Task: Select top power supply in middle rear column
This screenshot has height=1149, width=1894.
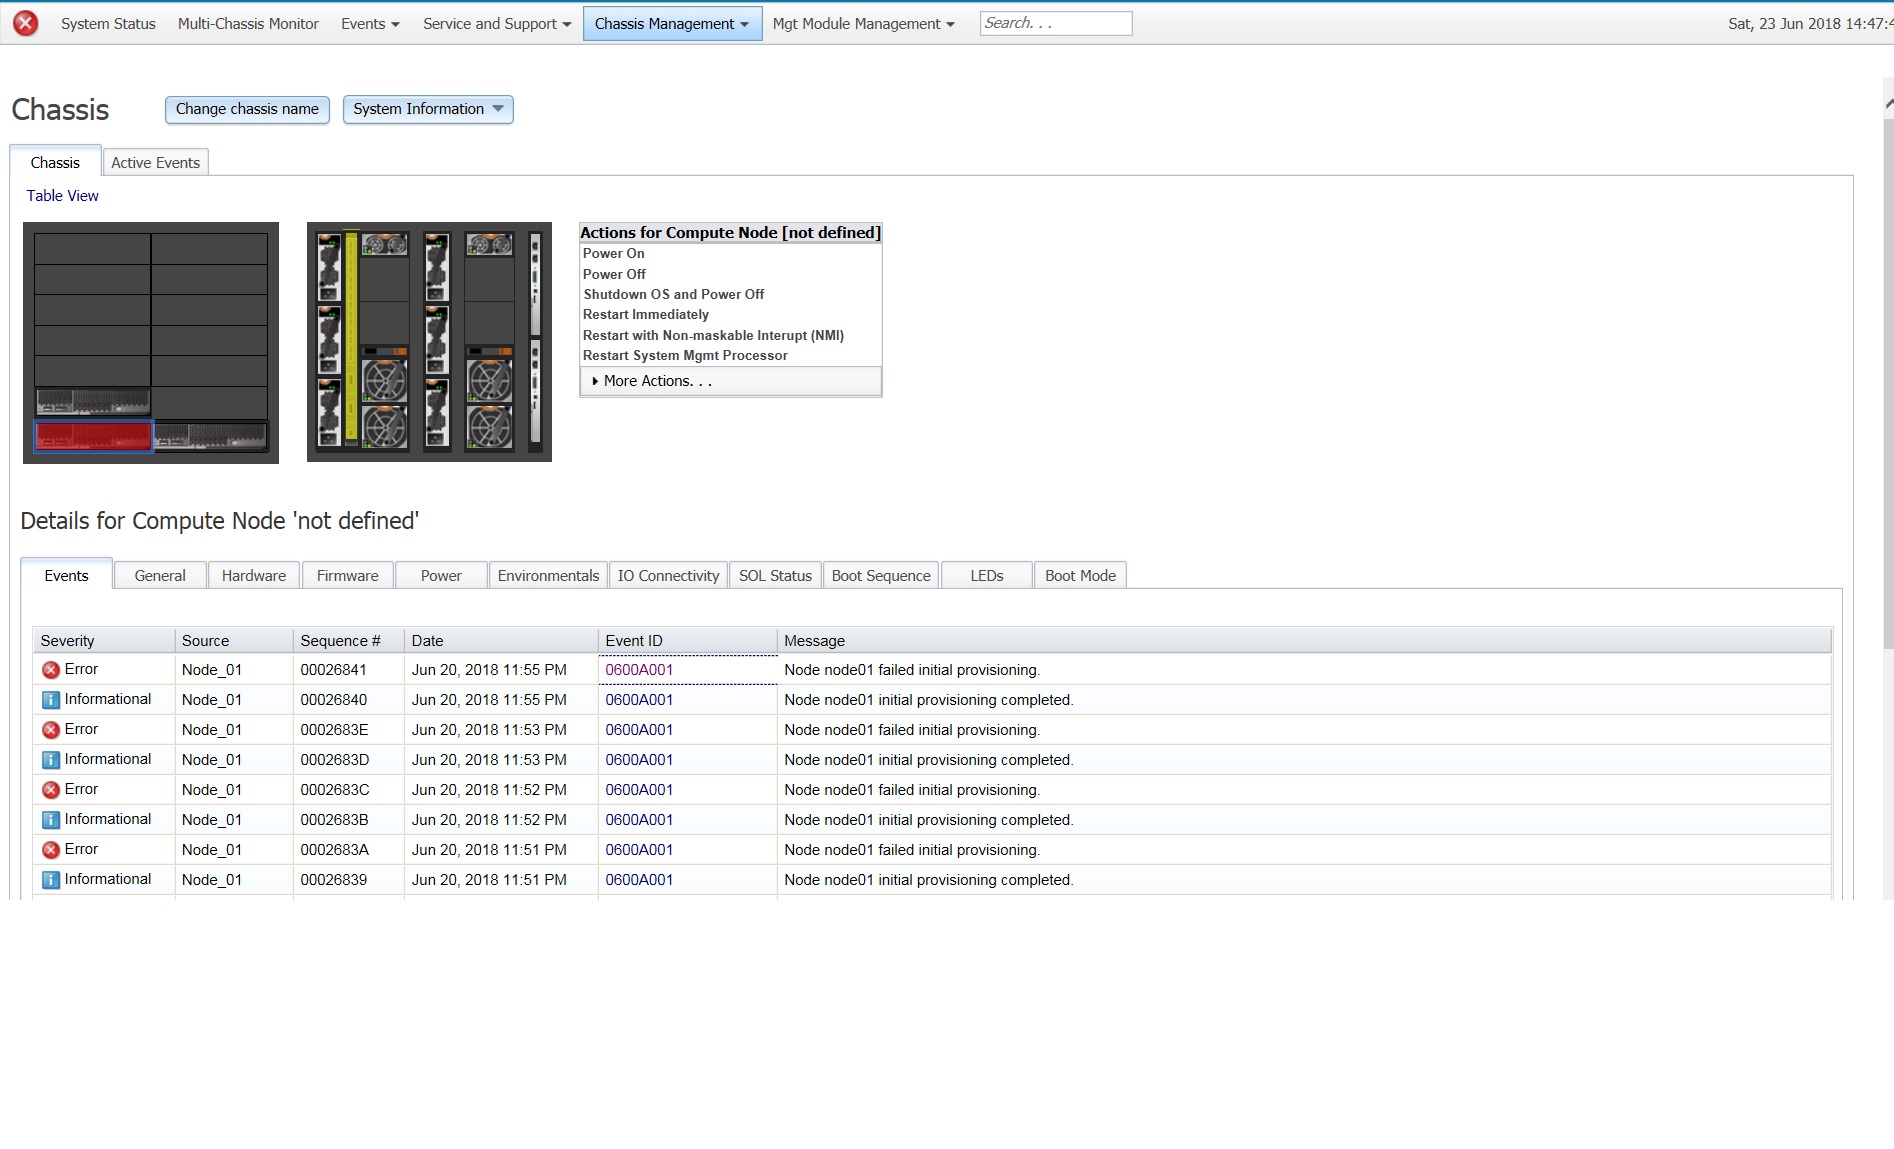Action: click(437, 267)
